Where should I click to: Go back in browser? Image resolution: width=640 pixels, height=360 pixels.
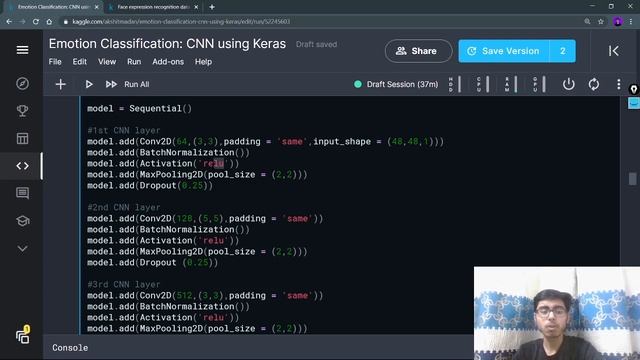pyautogui.click(x=9, y=21)
